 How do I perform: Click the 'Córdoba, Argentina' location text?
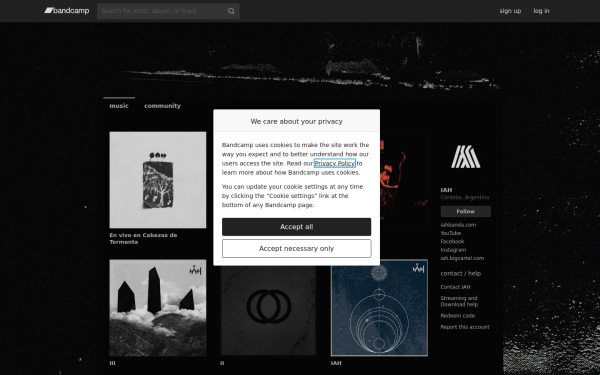465,197
